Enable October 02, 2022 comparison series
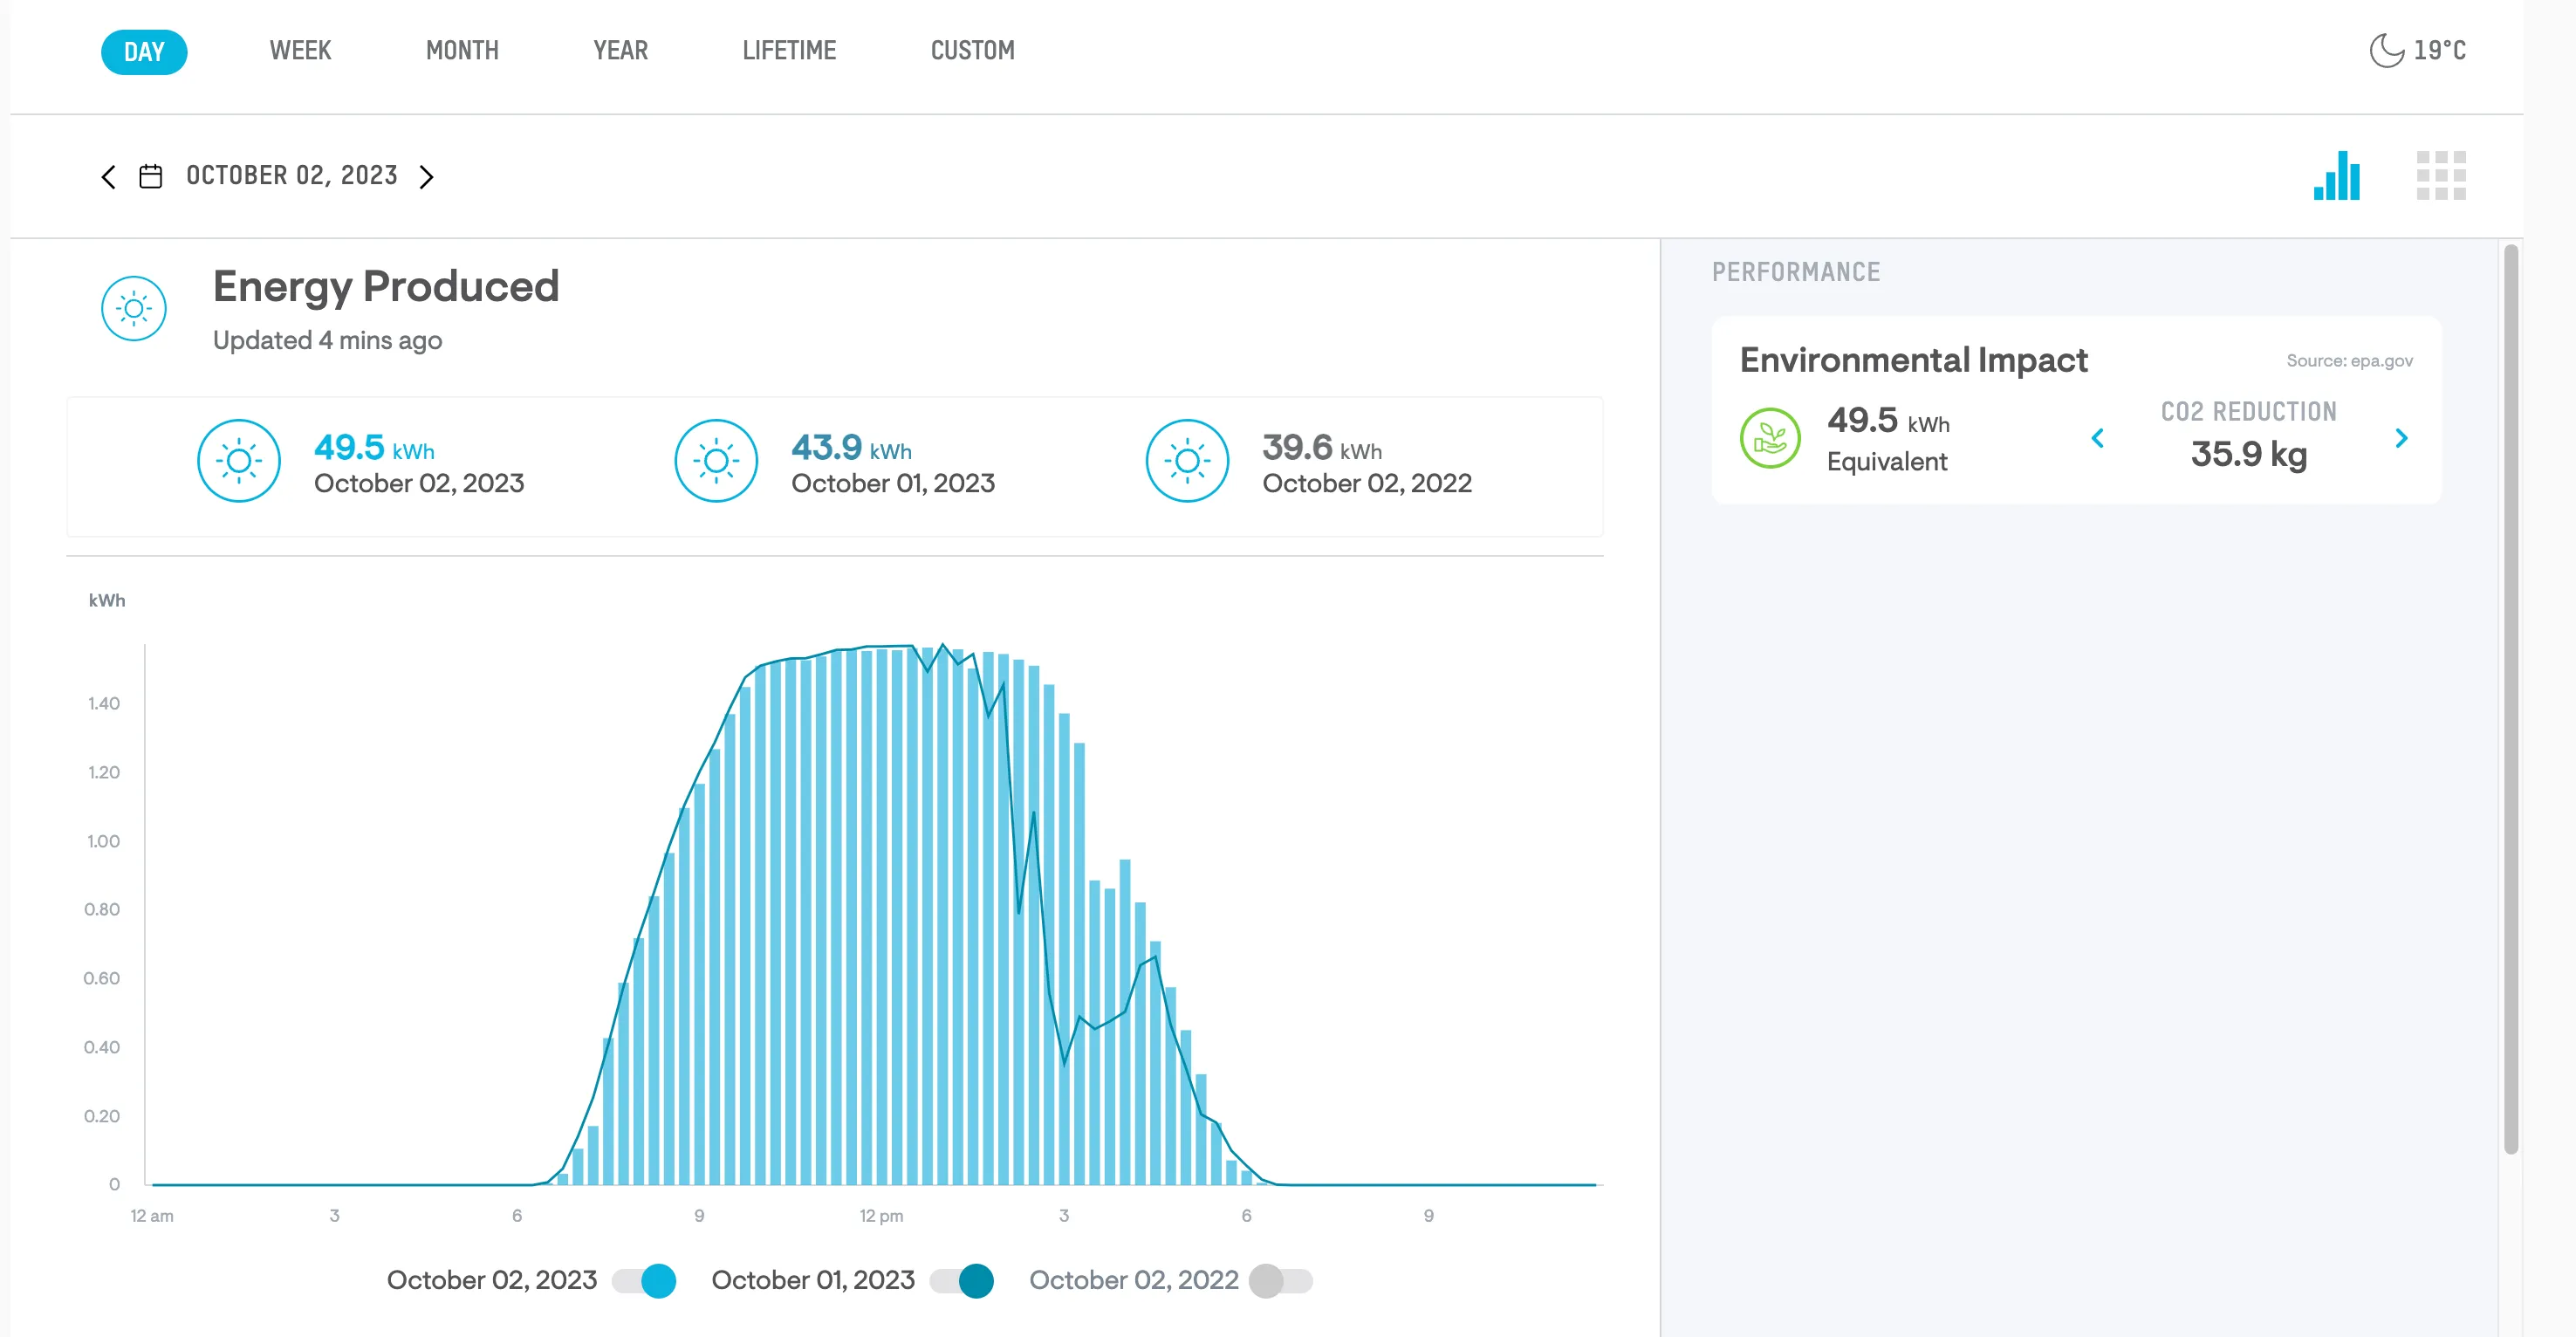 tap(1280, 1281)
